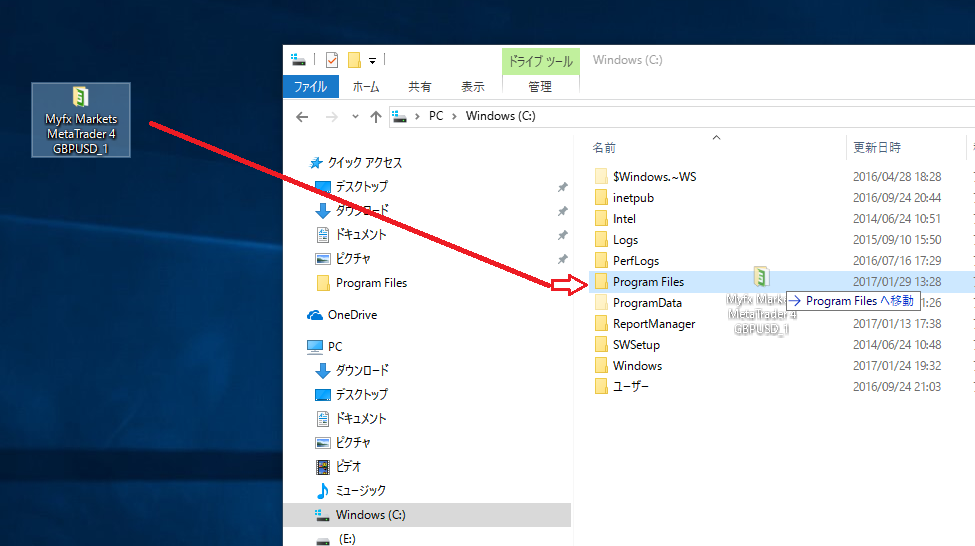
Task: Open the ファイル tab
Action: [310, 86]
